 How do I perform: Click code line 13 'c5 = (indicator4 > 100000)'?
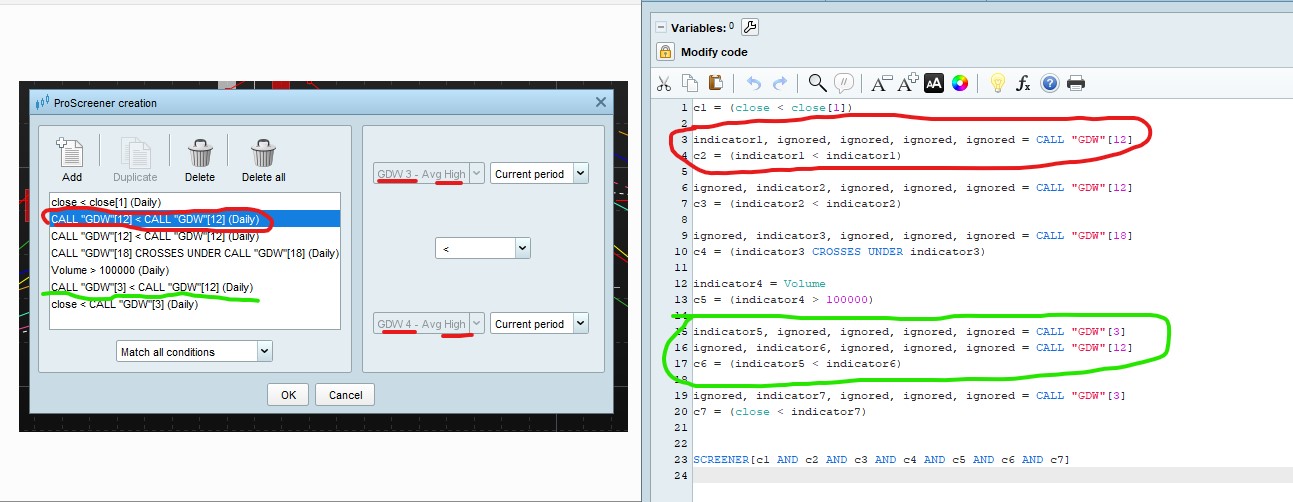pyautogui.click(x=783, y=299)
